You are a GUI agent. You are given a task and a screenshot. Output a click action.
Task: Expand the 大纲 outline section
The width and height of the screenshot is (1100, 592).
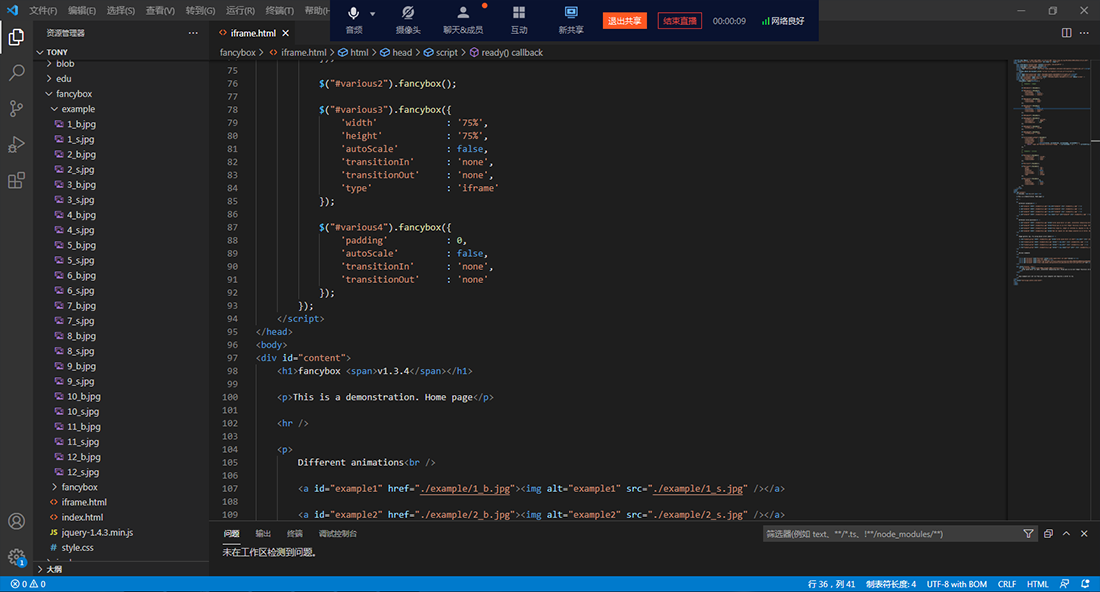[x=54, y=569]
